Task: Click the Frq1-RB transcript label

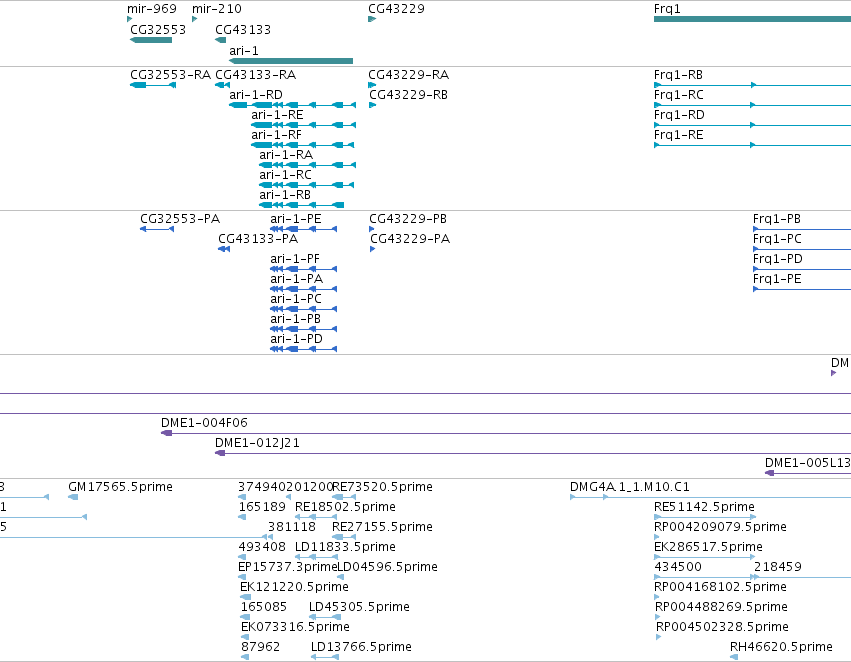Action: 678,75
